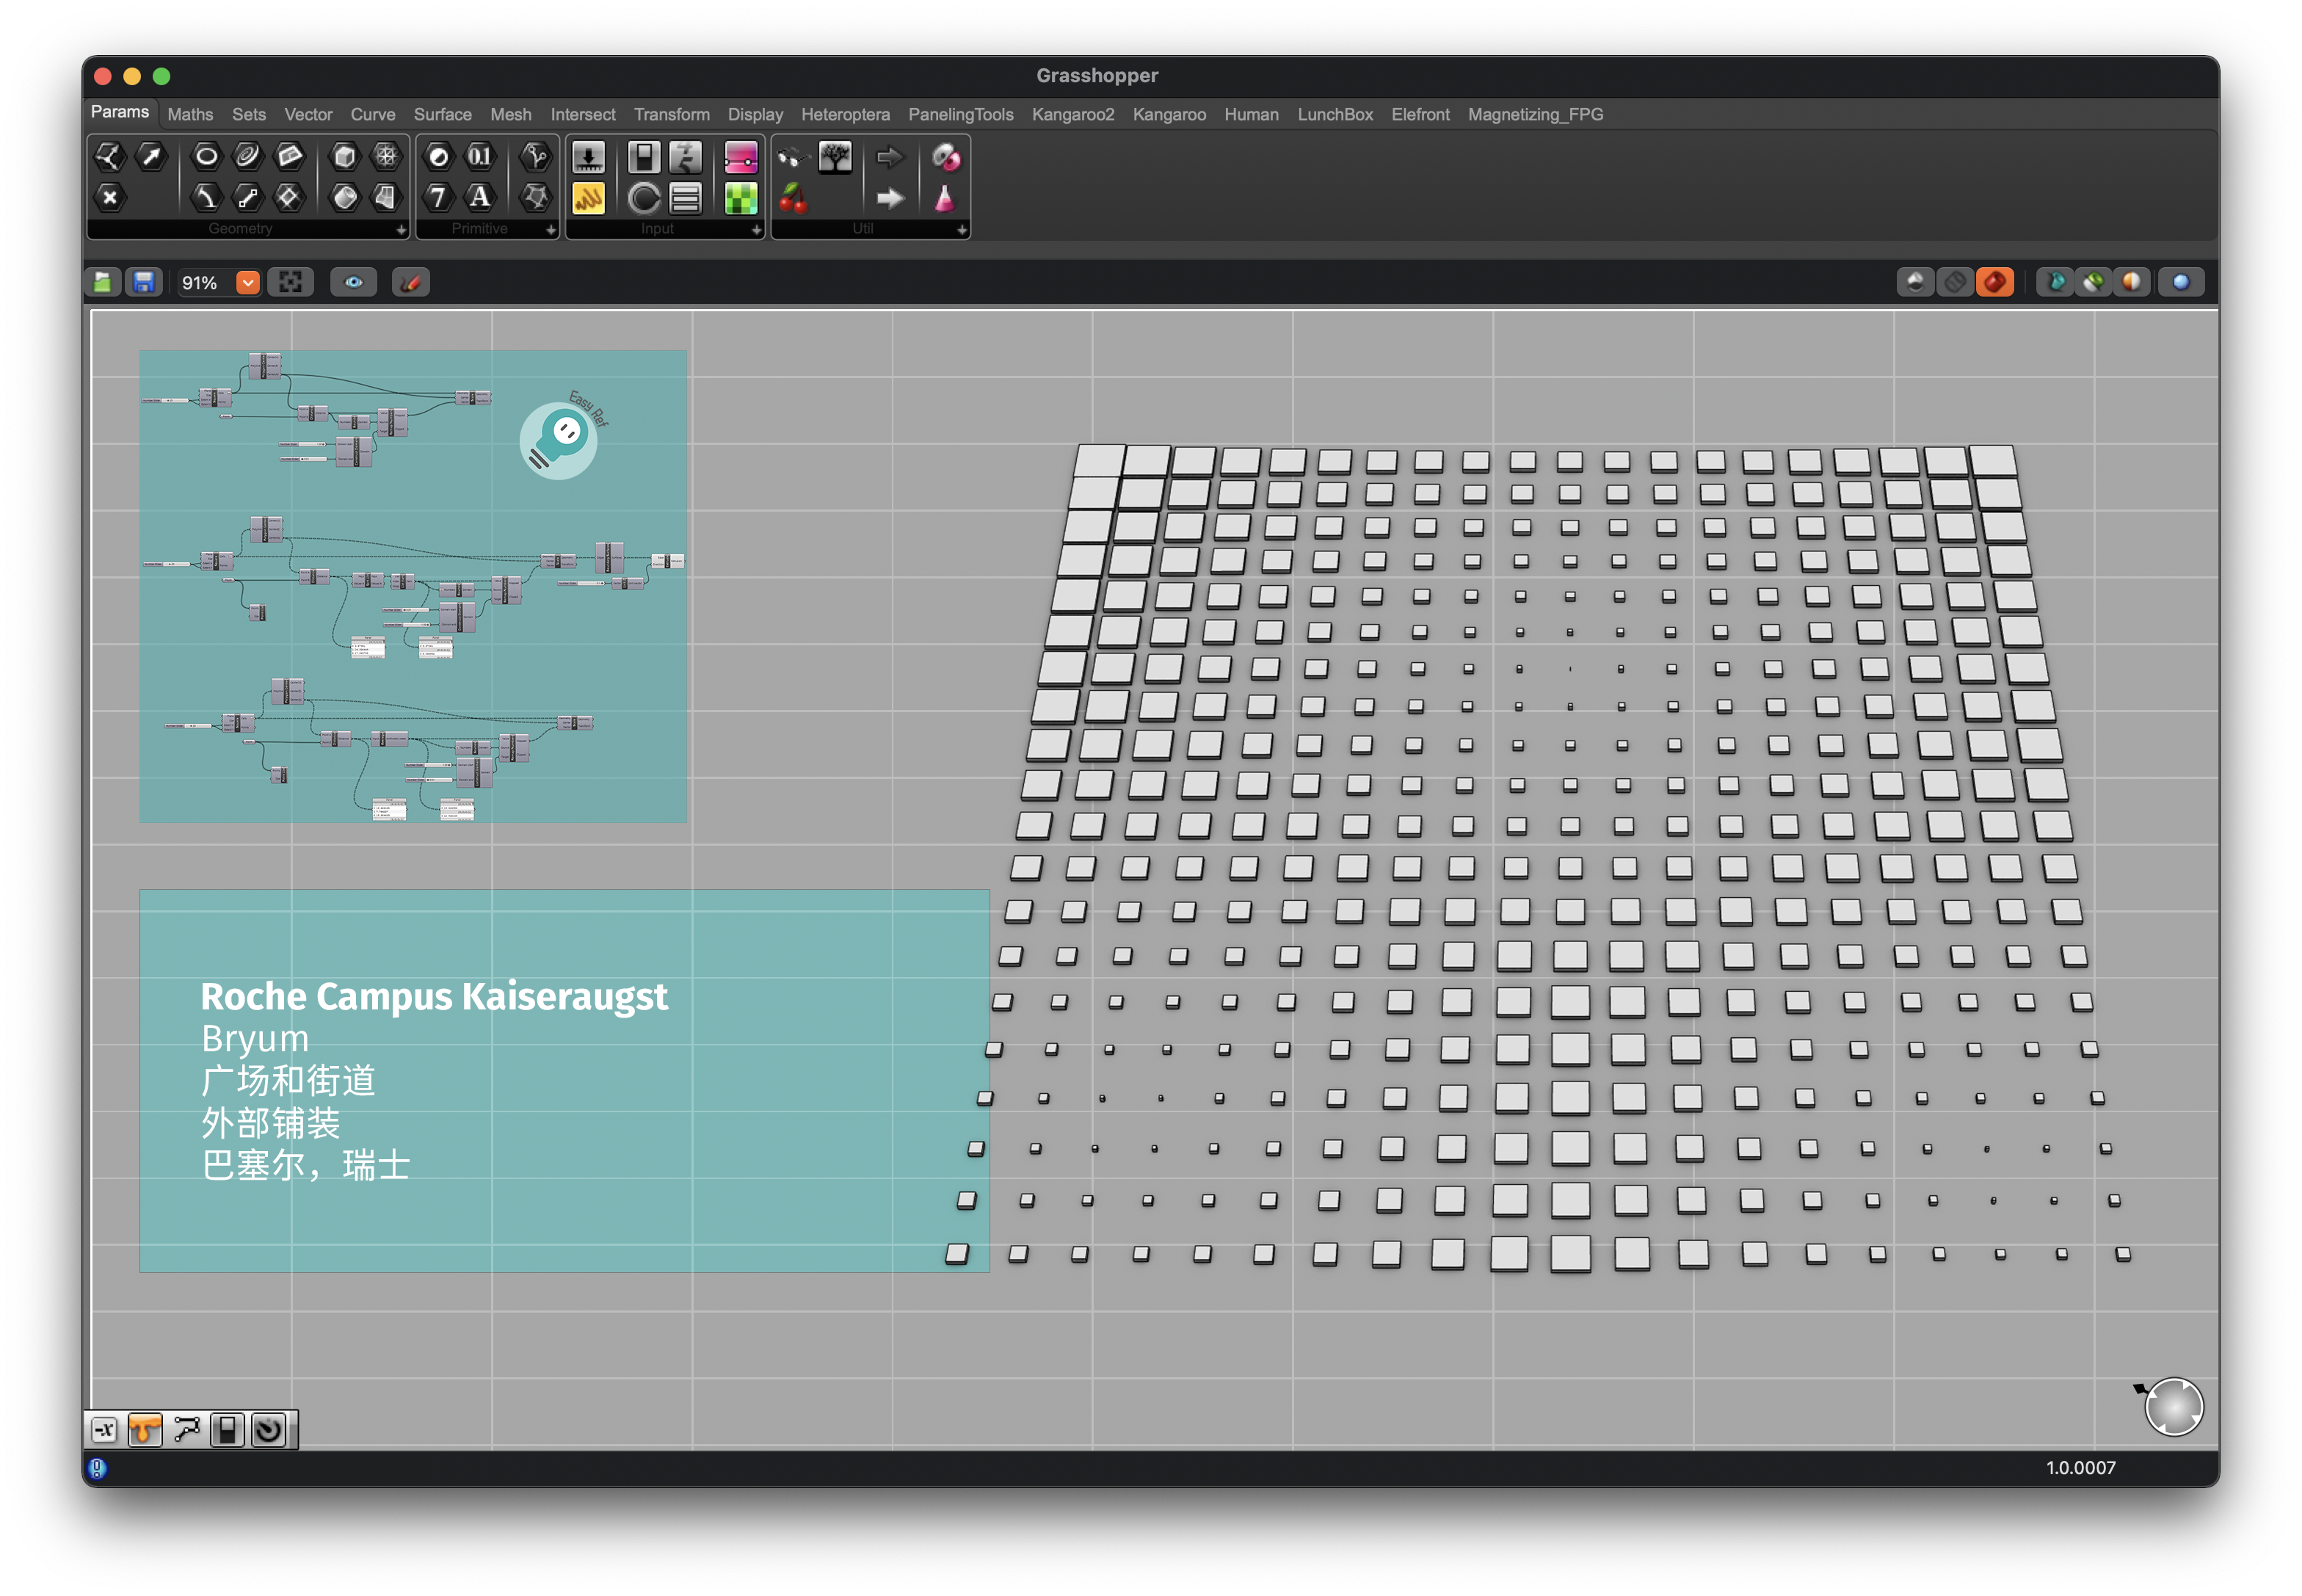Select the Panel component yellow icon

point(588,198)
